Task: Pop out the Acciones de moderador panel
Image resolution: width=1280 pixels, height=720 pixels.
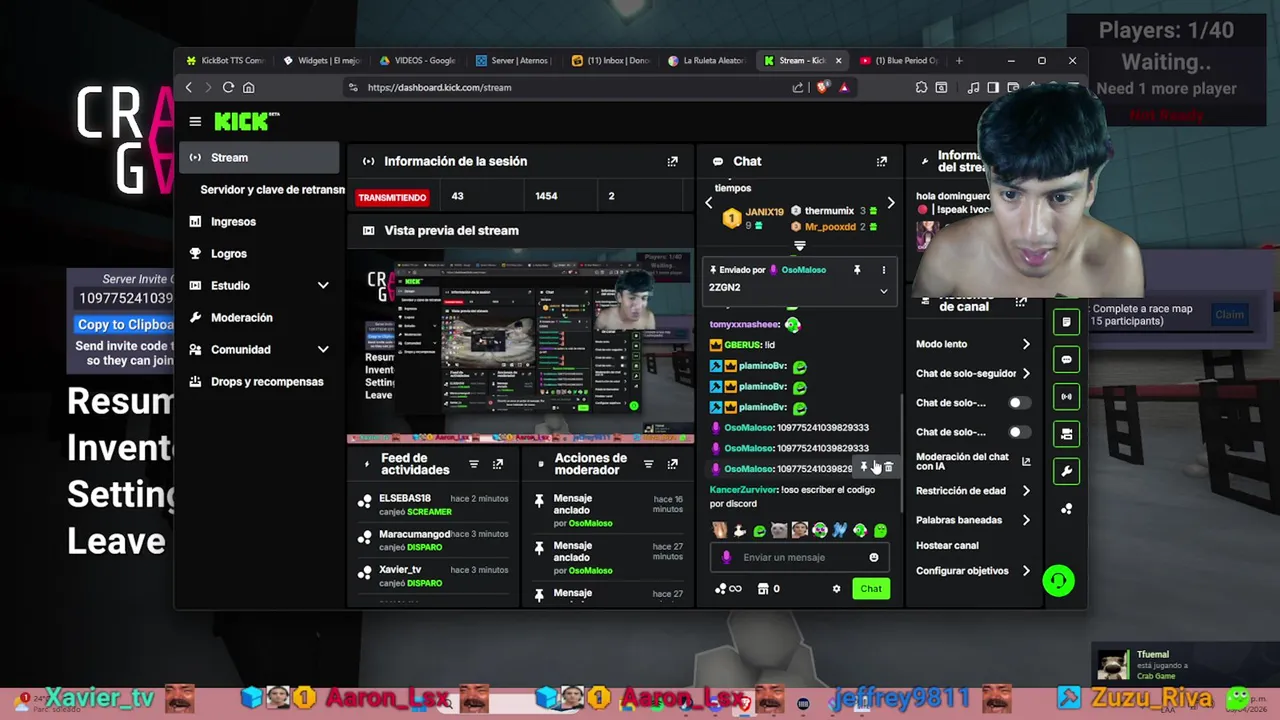Action: pyautogui.click(x=672, y=464)
